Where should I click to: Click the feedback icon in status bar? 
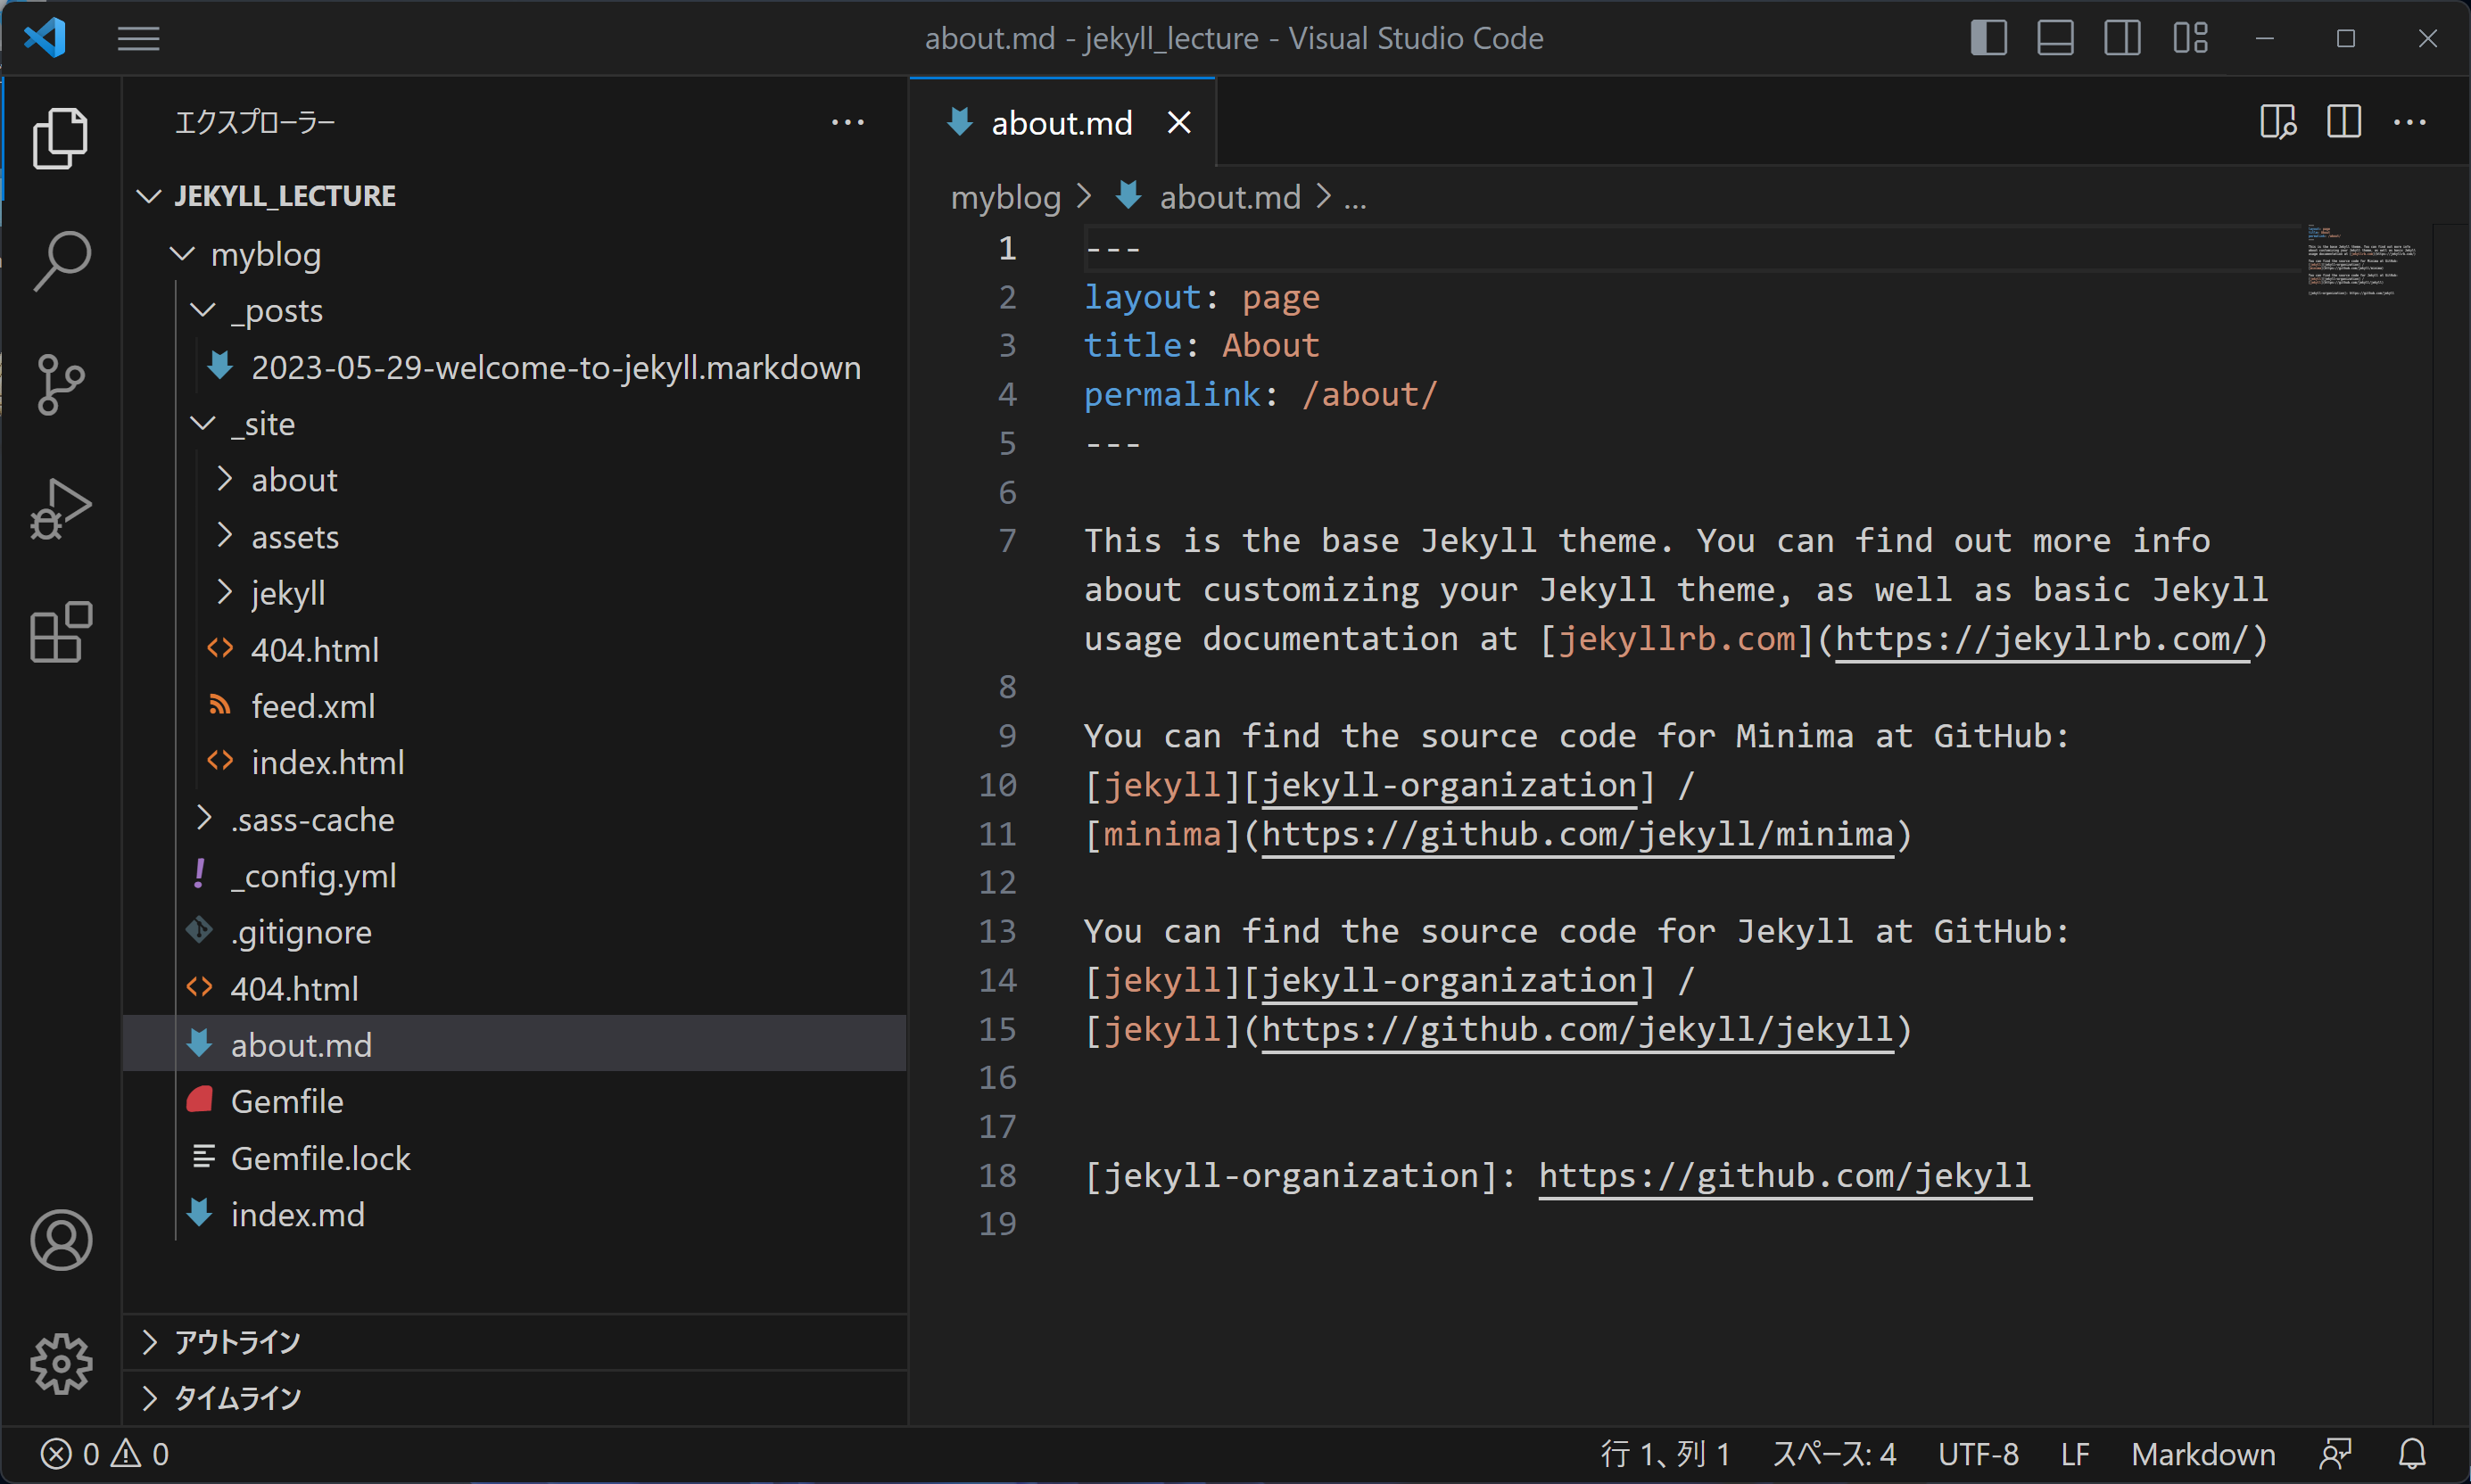click(2336, 1453)
